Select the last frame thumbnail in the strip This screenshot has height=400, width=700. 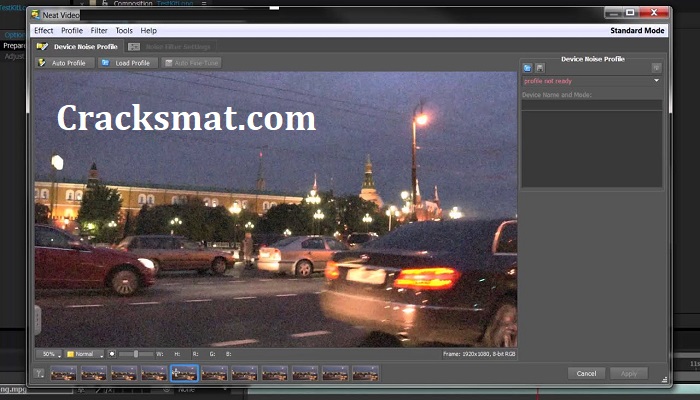365,373
